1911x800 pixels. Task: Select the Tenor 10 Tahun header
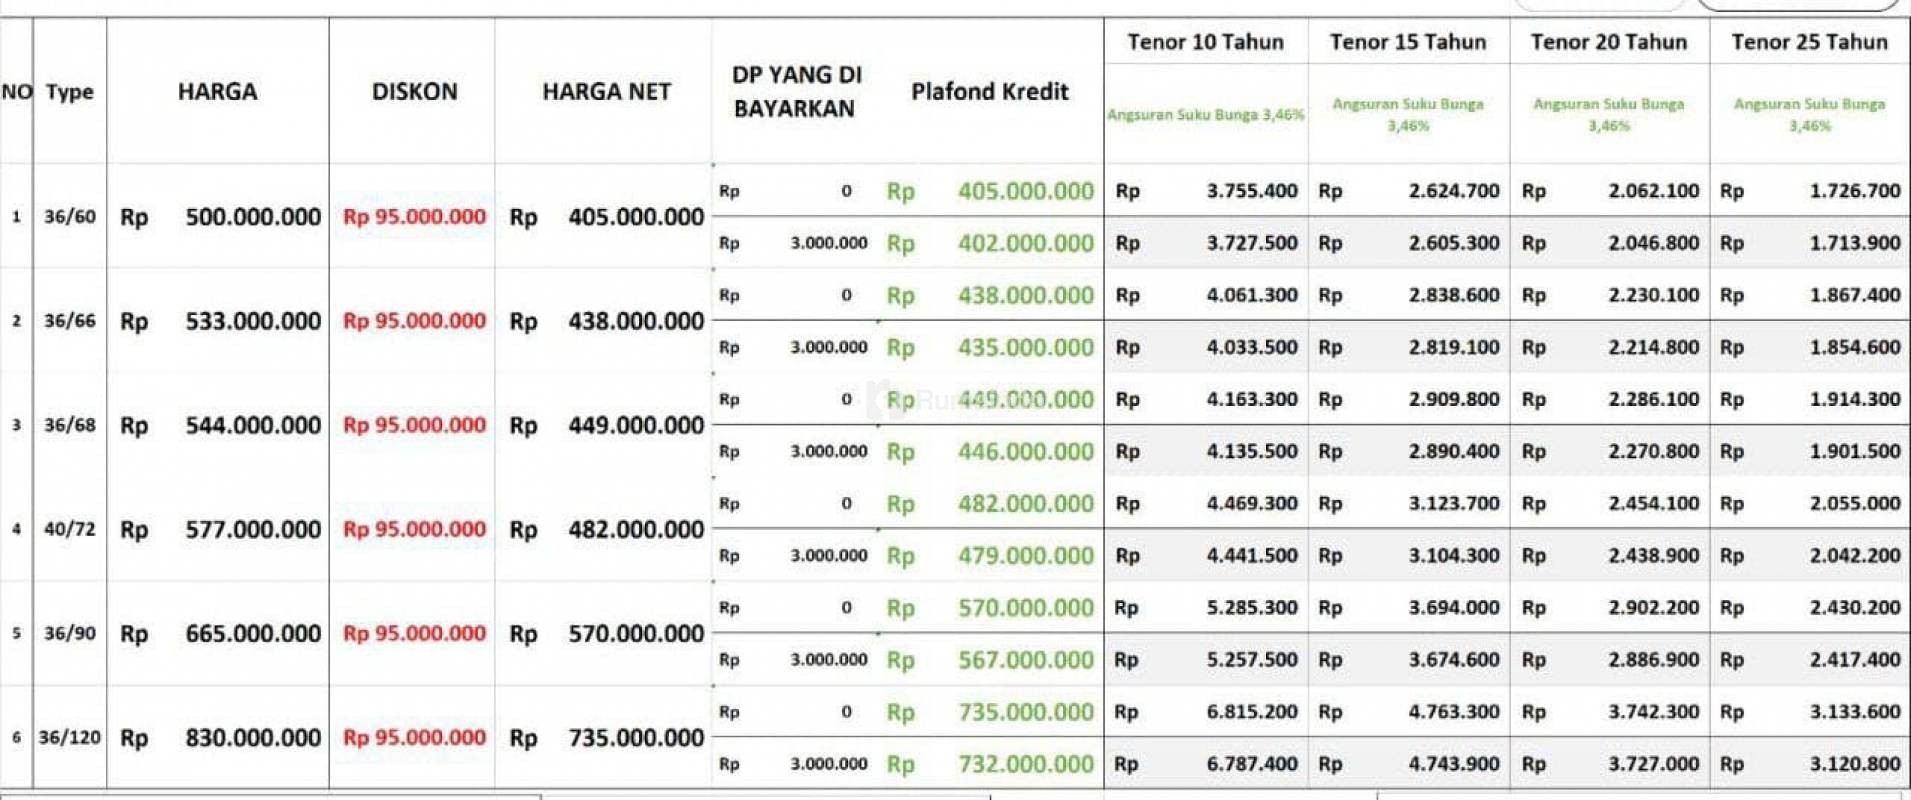pyautogui.click(x=1205, y=42)
